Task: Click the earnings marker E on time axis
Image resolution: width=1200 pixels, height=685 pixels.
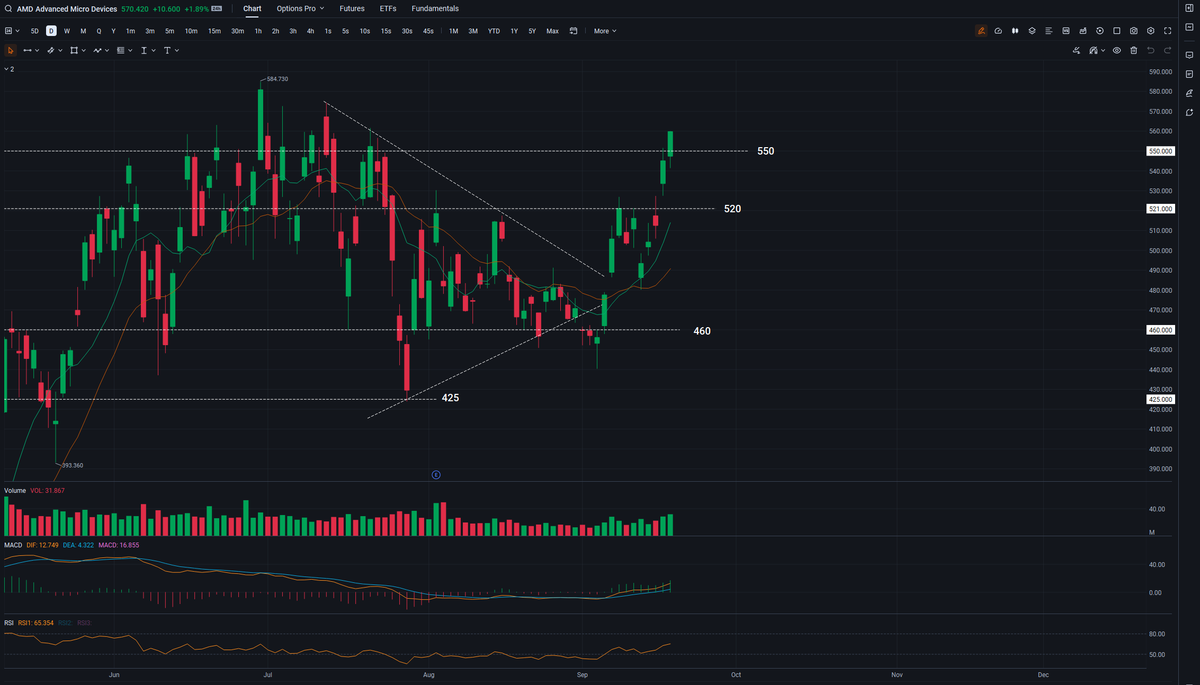Action: pyautogui.click(x=436, y=475)
